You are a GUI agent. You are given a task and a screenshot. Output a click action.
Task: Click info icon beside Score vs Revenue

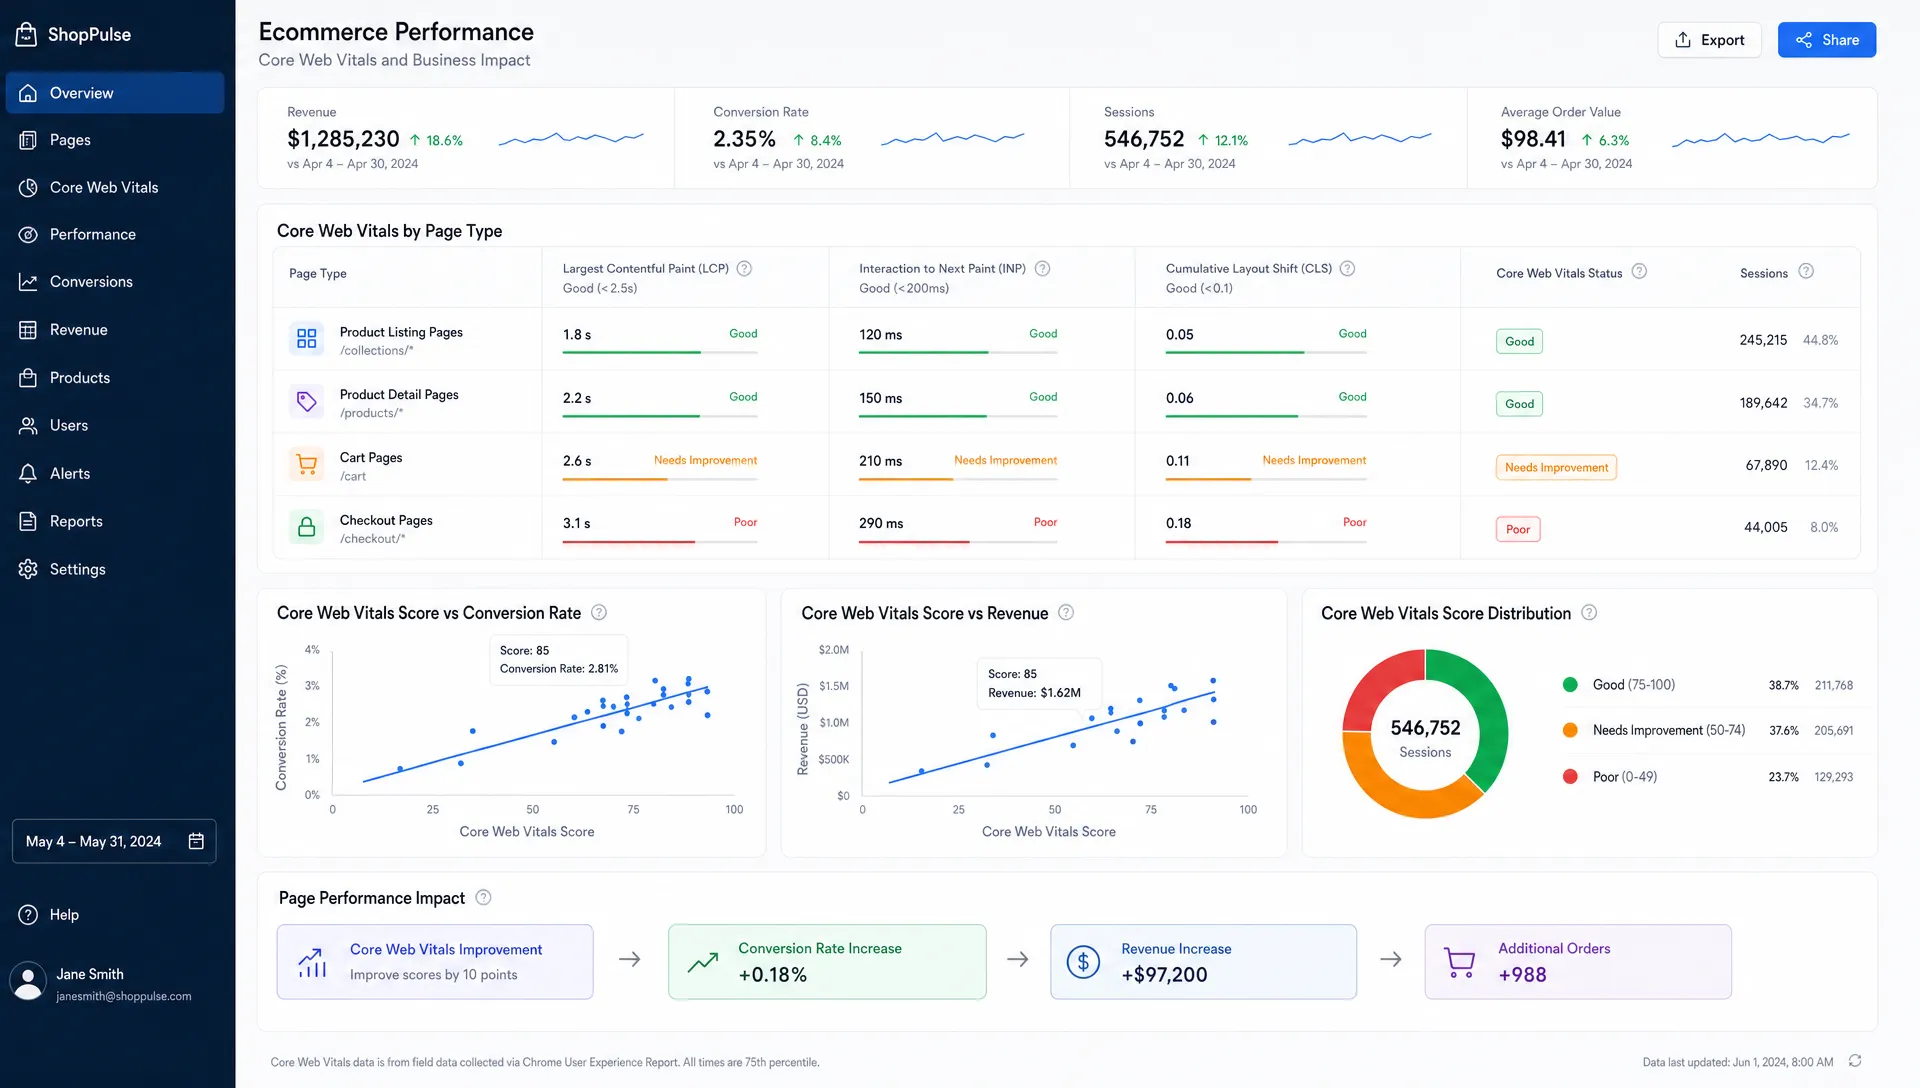[x=1066, y=612]
